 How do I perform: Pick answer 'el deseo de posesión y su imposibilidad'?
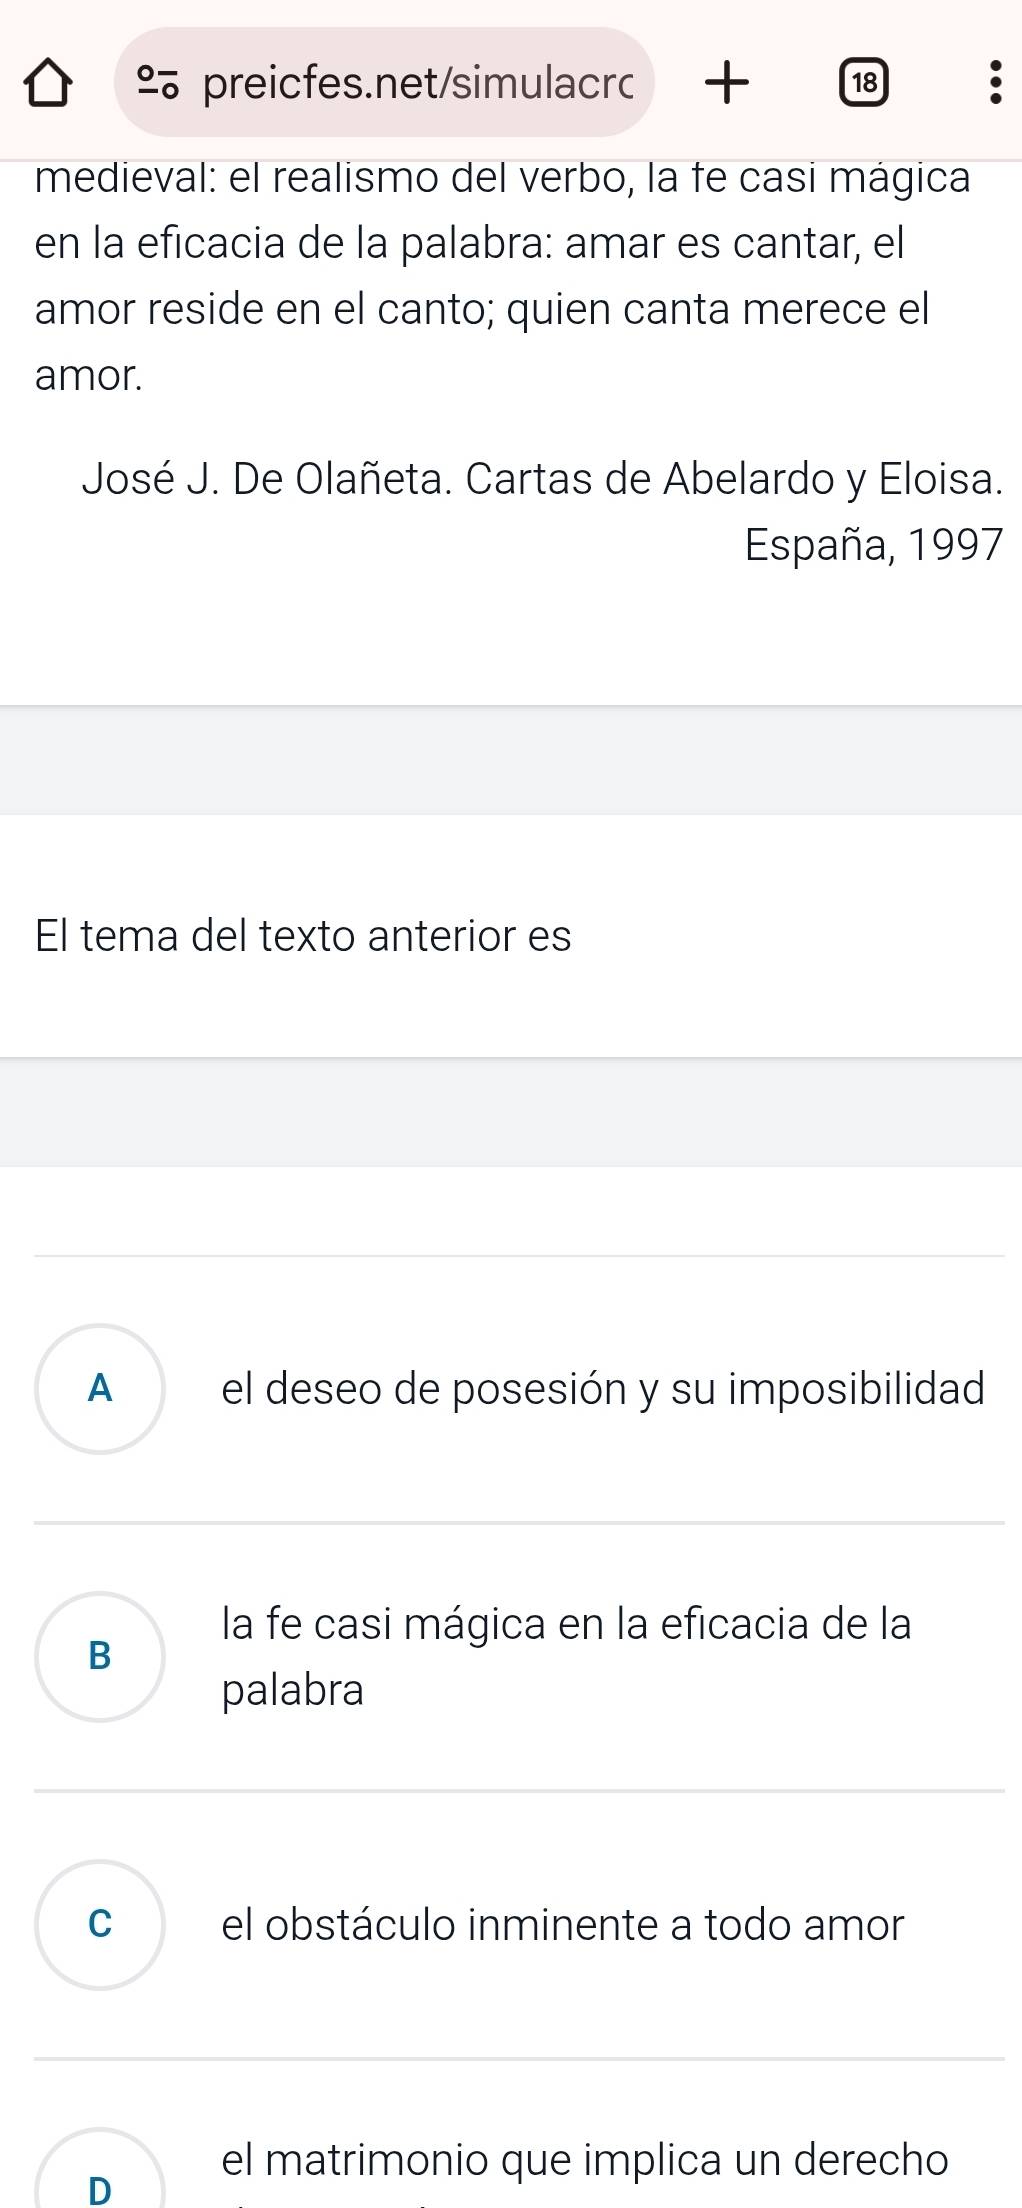click(x=603, y=1388)
